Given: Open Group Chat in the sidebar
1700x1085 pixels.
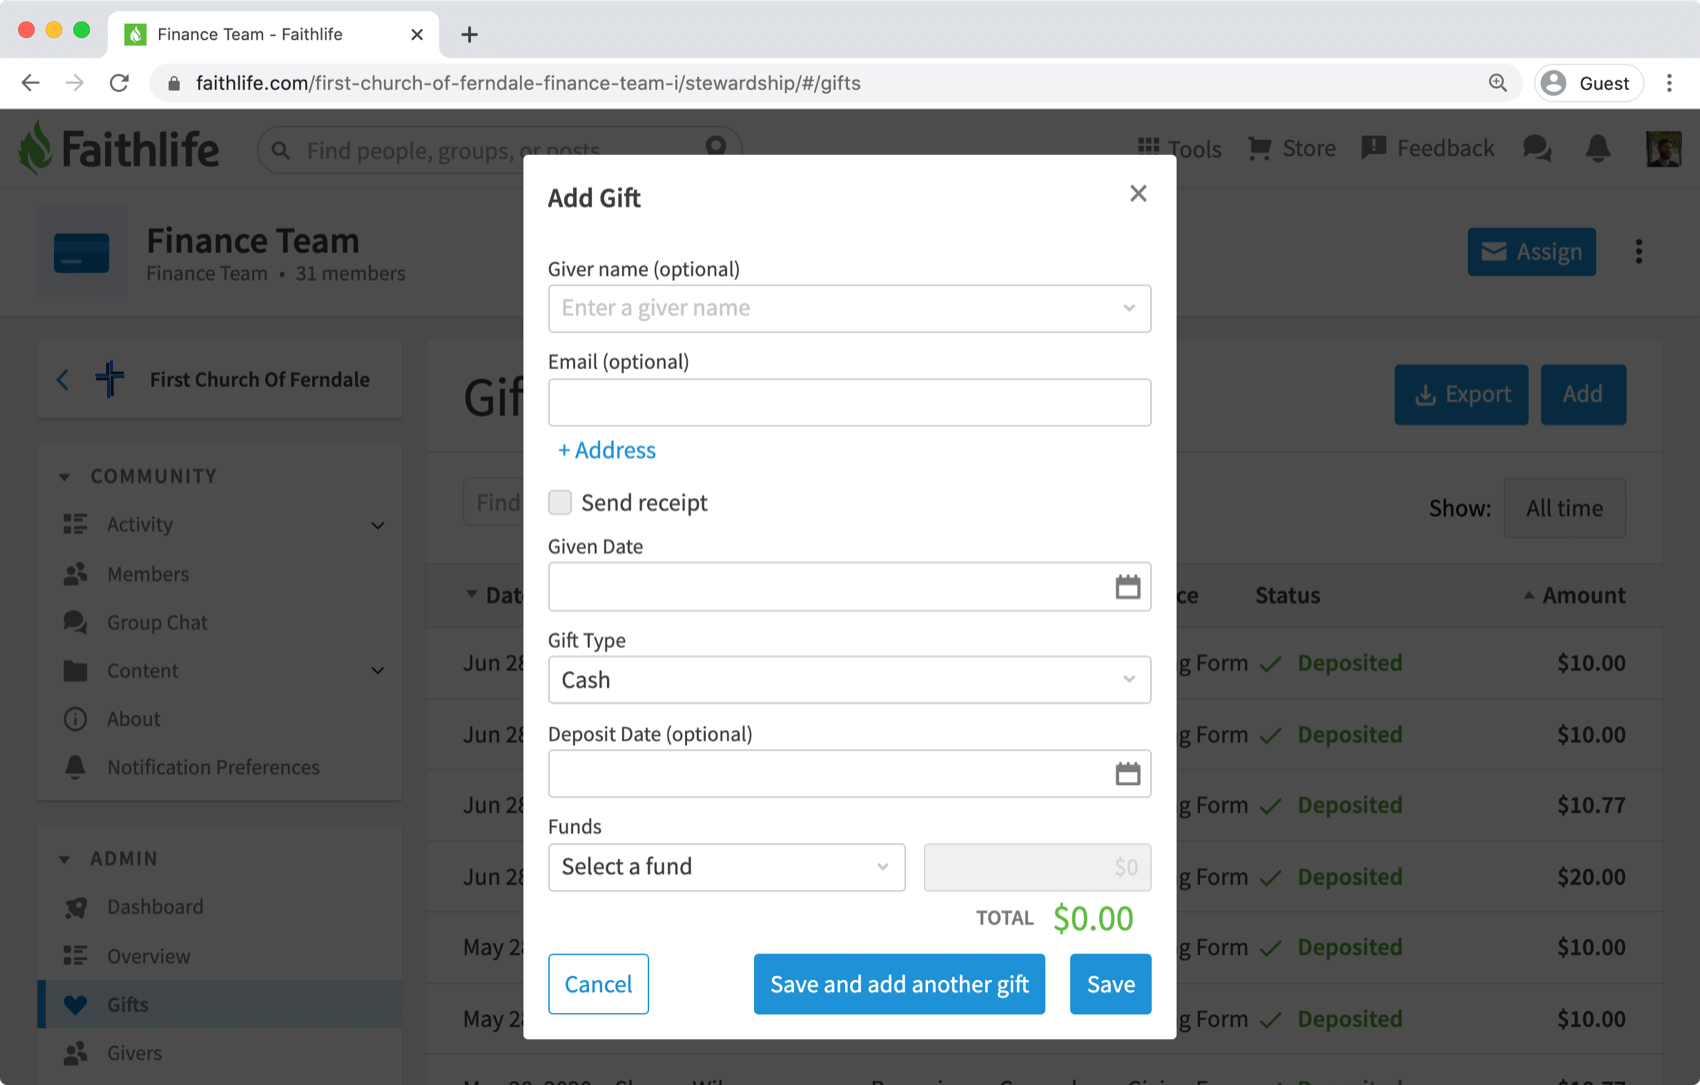Looking at the screenshot, I should pos(157,622).
